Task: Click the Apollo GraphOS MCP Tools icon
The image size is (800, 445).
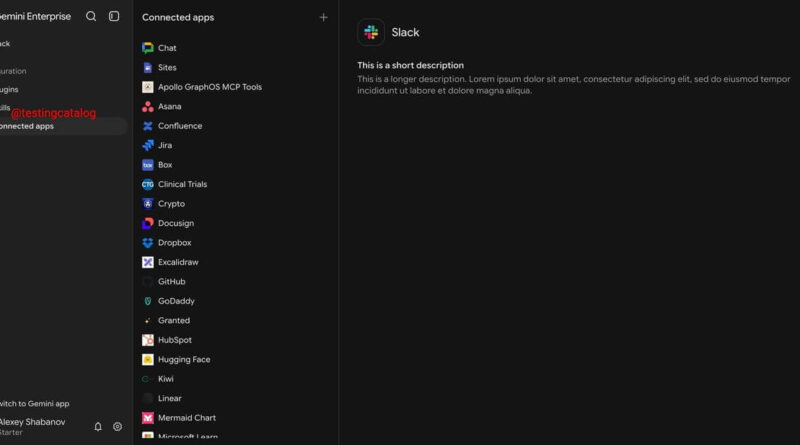Action: pos(147,87)
